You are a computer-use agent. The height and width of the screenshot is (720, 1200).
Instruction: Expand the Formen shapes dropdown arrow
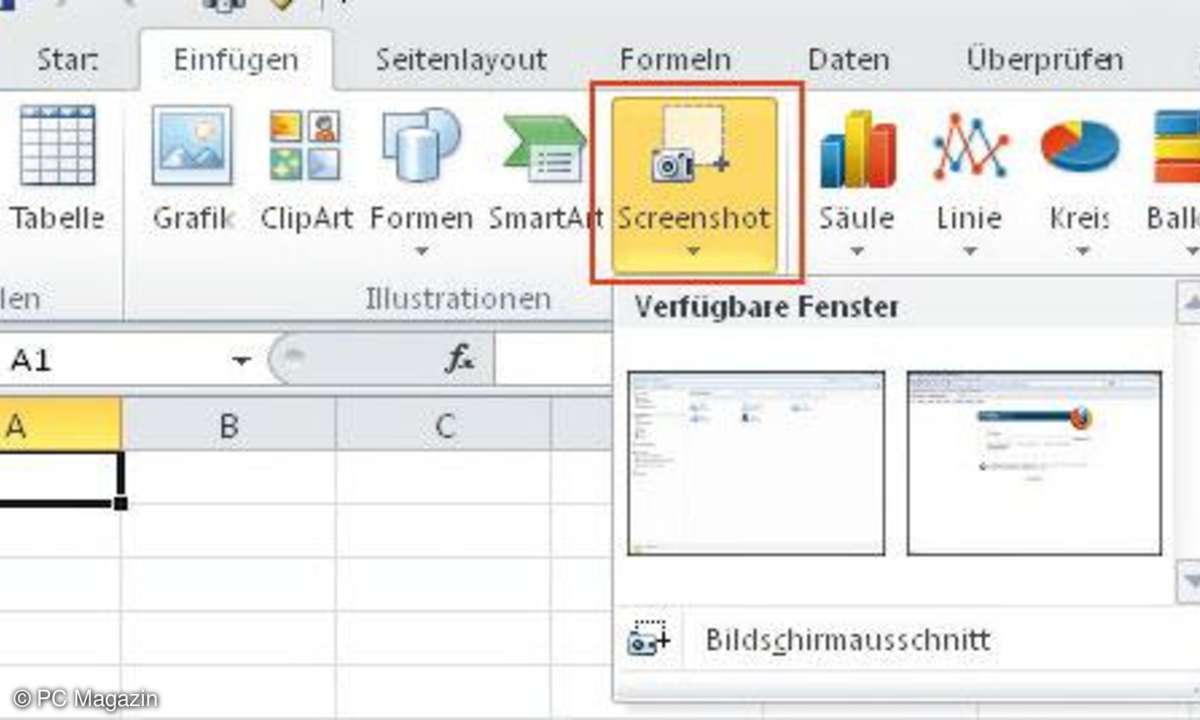[x=421, y=250]
